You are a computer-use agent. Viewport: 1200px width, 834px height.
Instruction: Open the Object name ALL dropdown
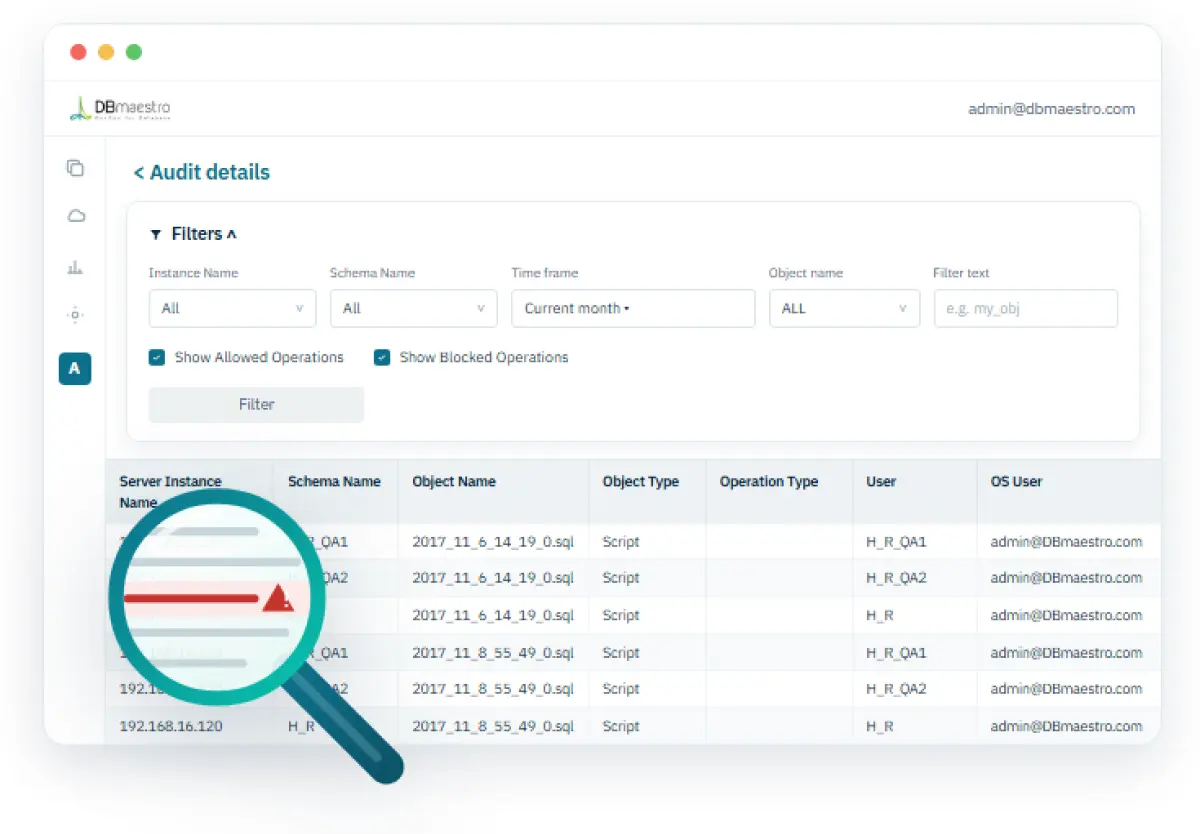click(844, 308)
